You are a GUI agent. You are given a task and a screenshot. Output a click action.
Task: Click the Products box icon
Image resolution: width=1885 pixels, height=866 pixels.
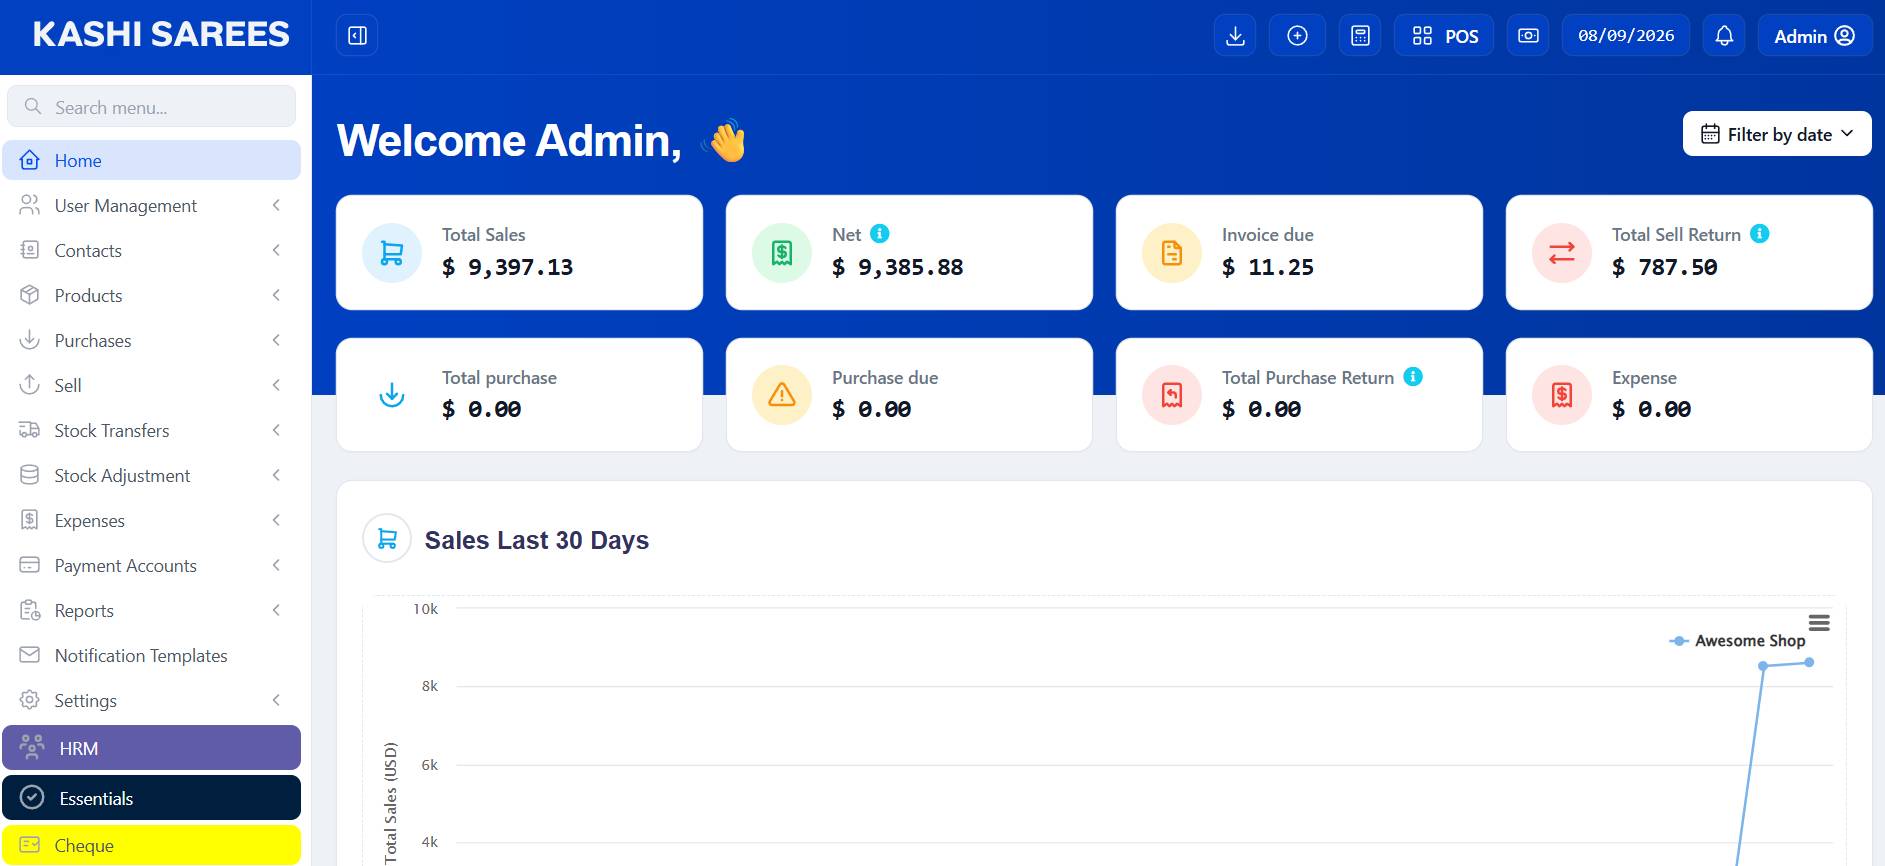click(30, 295)
